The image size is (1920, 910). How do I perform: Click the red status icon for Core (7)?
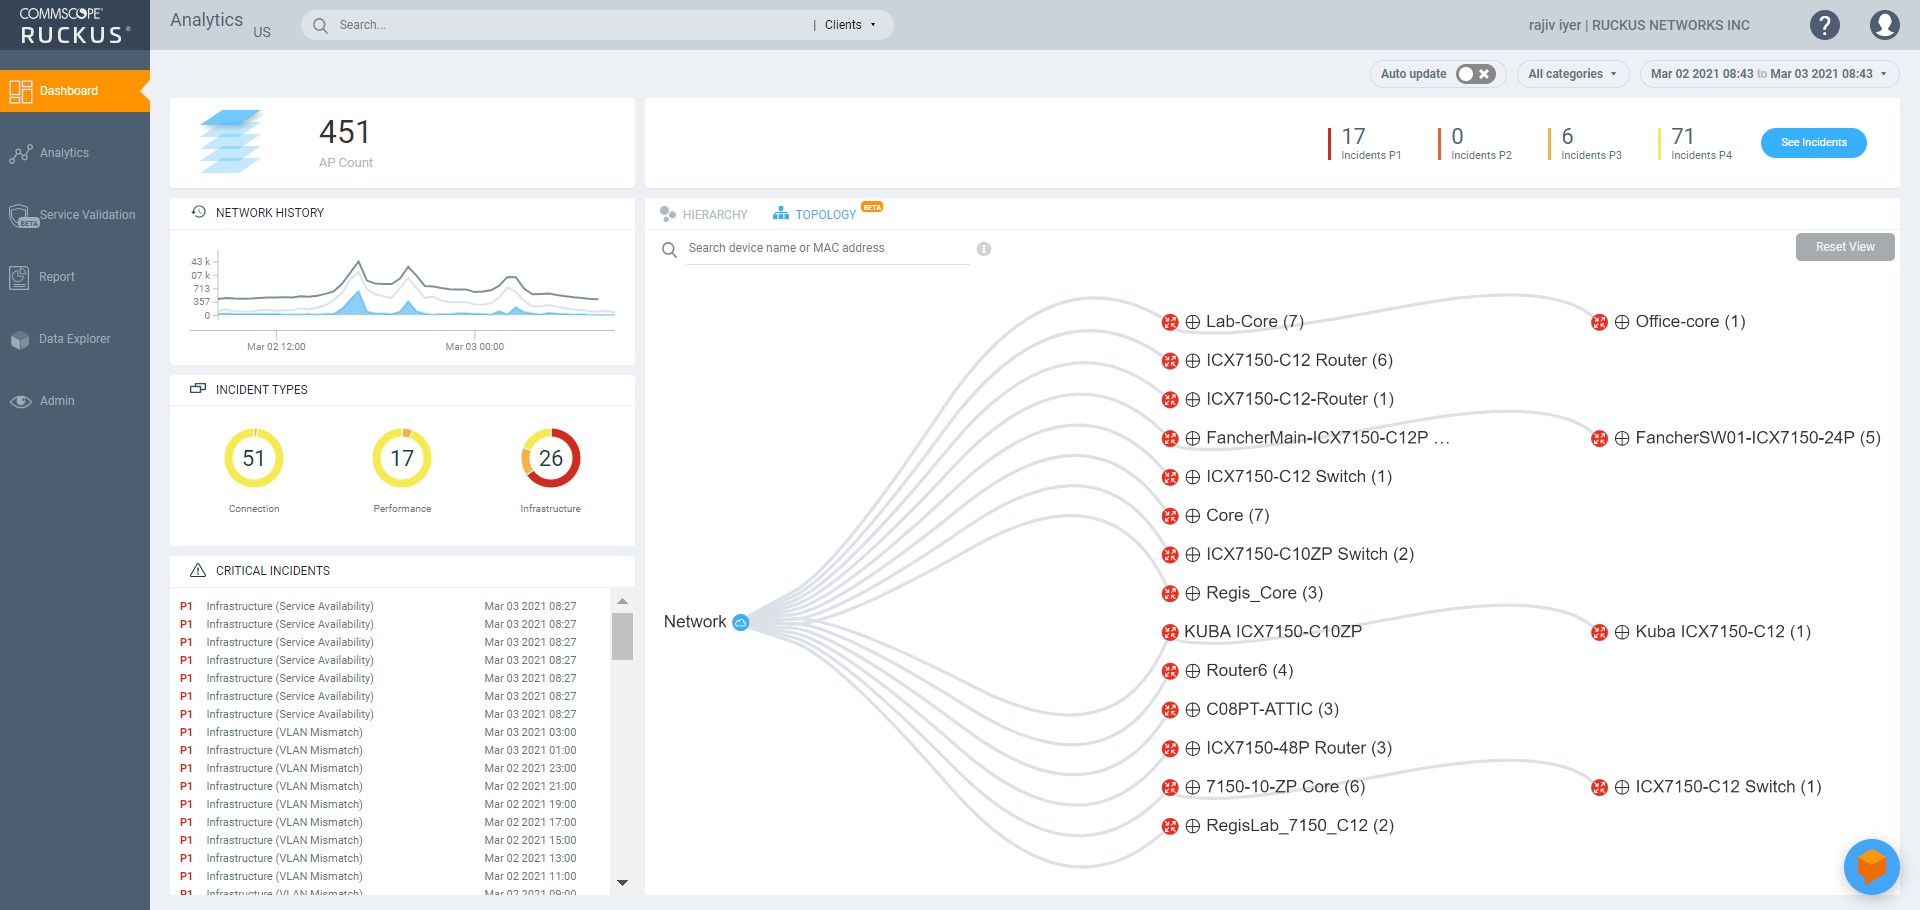pos(1170,516)
